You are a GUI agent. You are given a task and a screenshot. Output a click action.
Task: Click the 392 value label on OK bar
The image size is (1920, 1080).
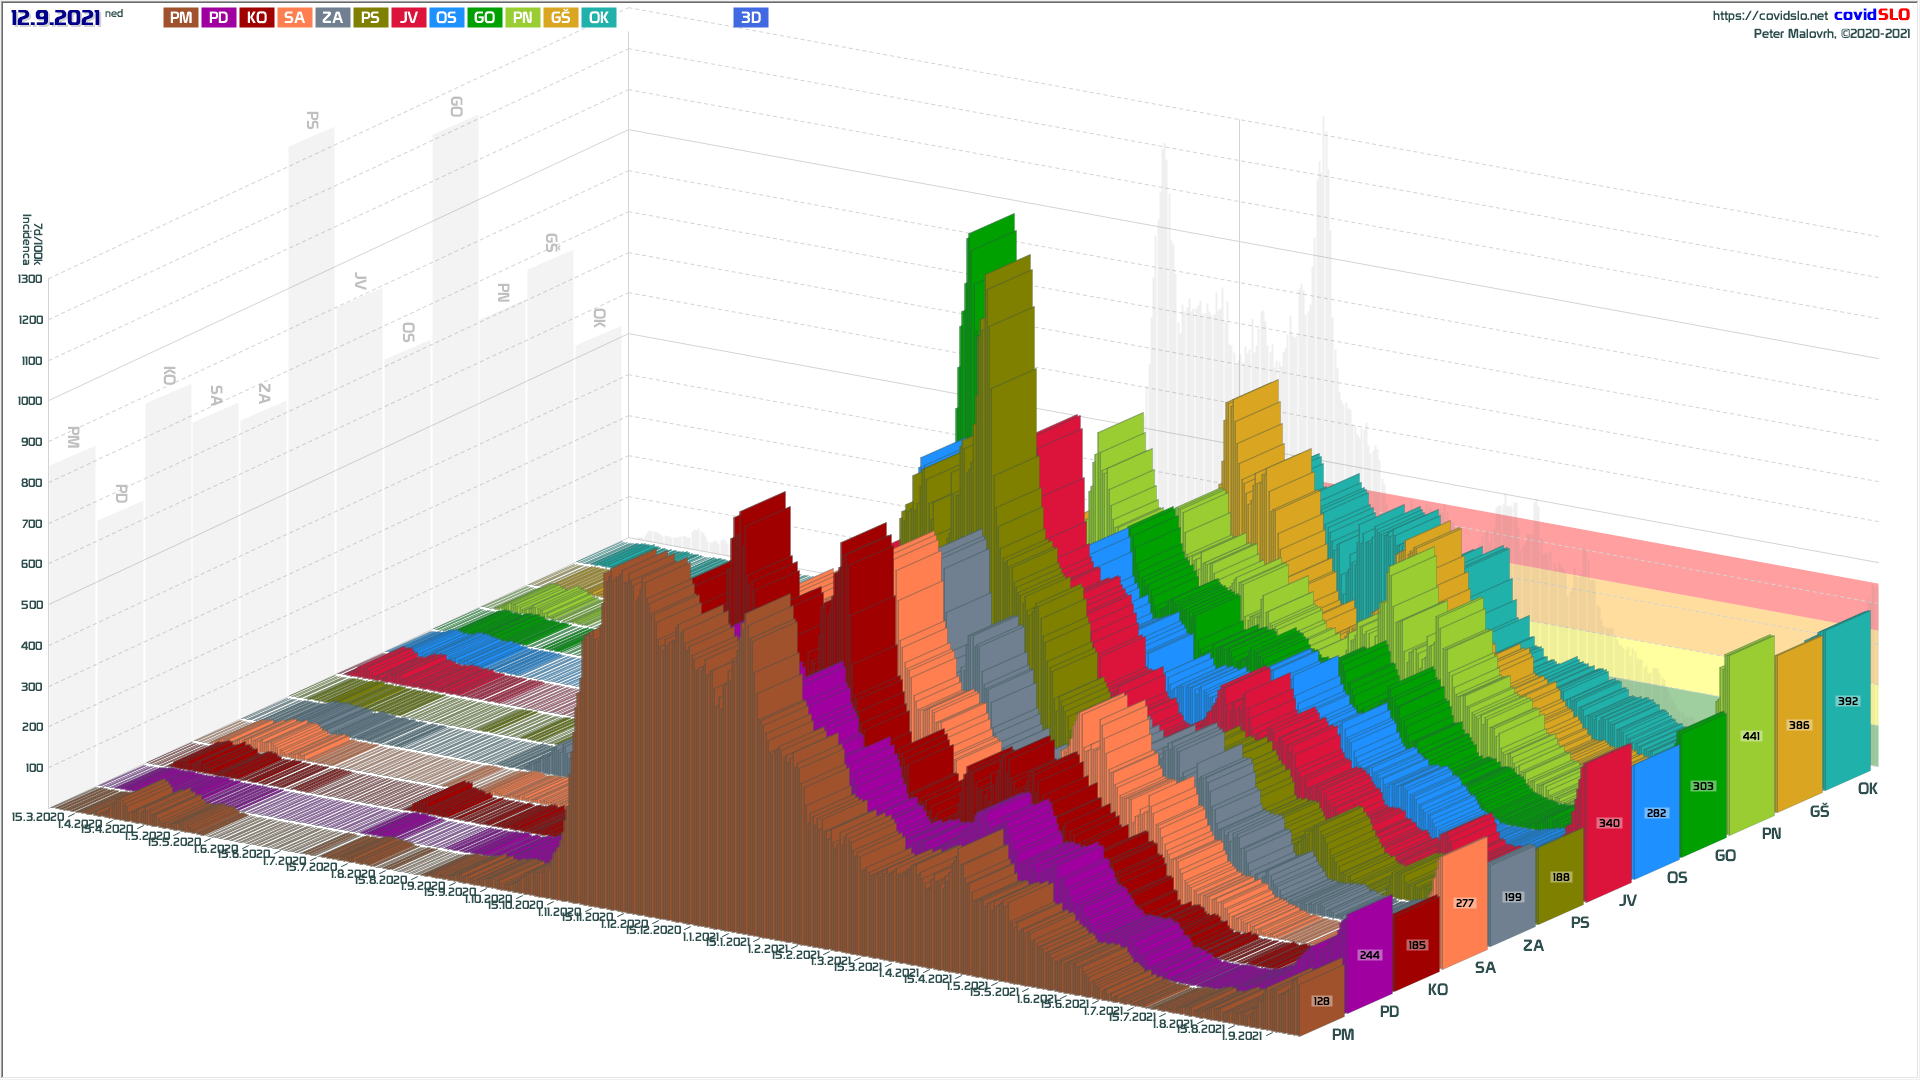coord(1847,701)
